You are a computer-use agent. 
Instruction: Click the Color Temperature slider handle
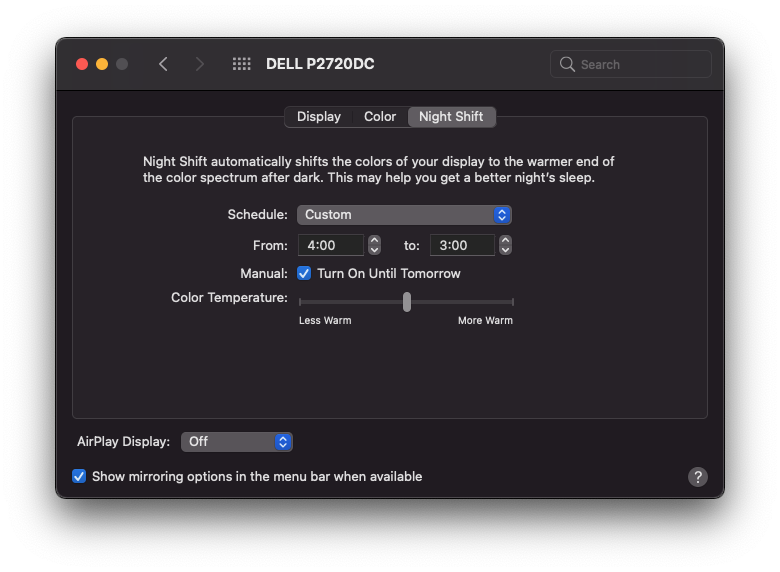406,301
